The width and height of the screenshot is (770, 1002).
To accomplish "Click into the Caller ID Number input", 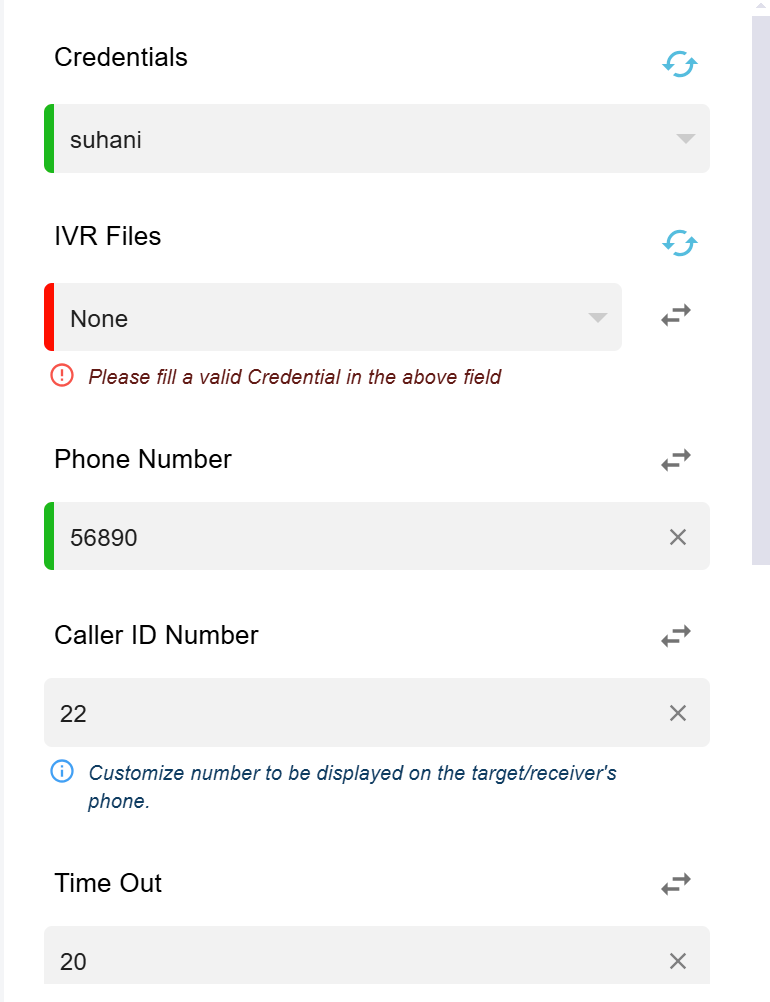I will coord(357,713).
